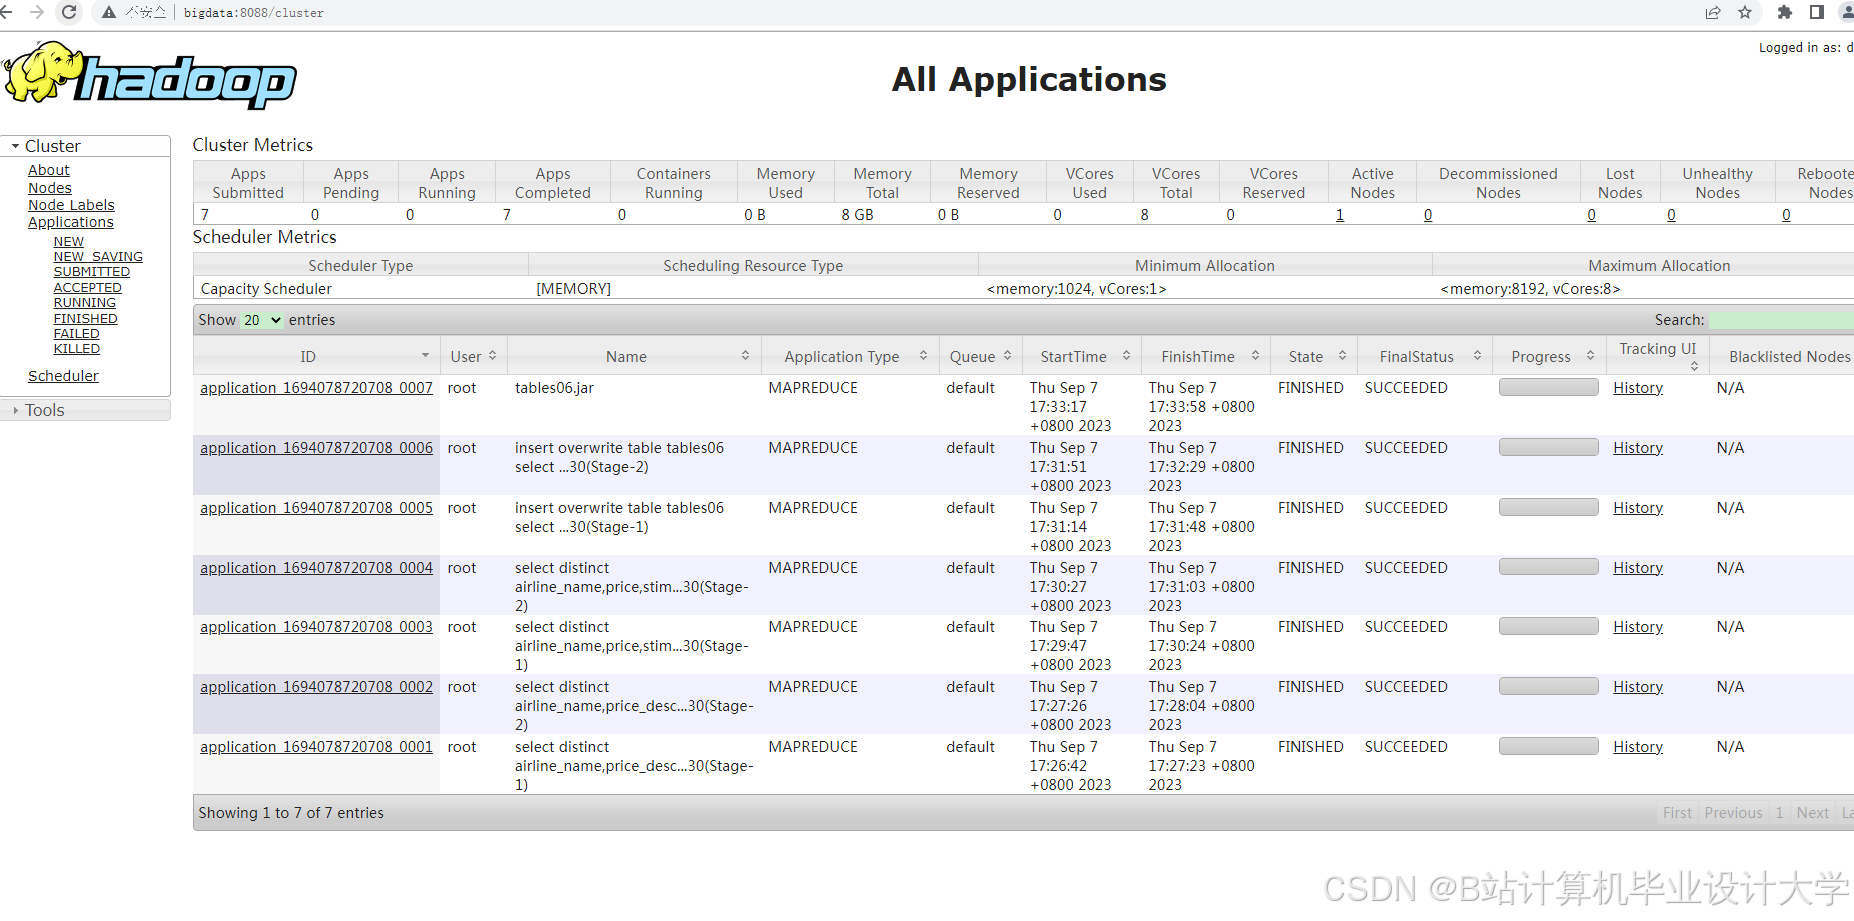The height and width of the screenshot is (921, 1854).
Task: Open History for application 0001 row
Action: [1638, 747]
